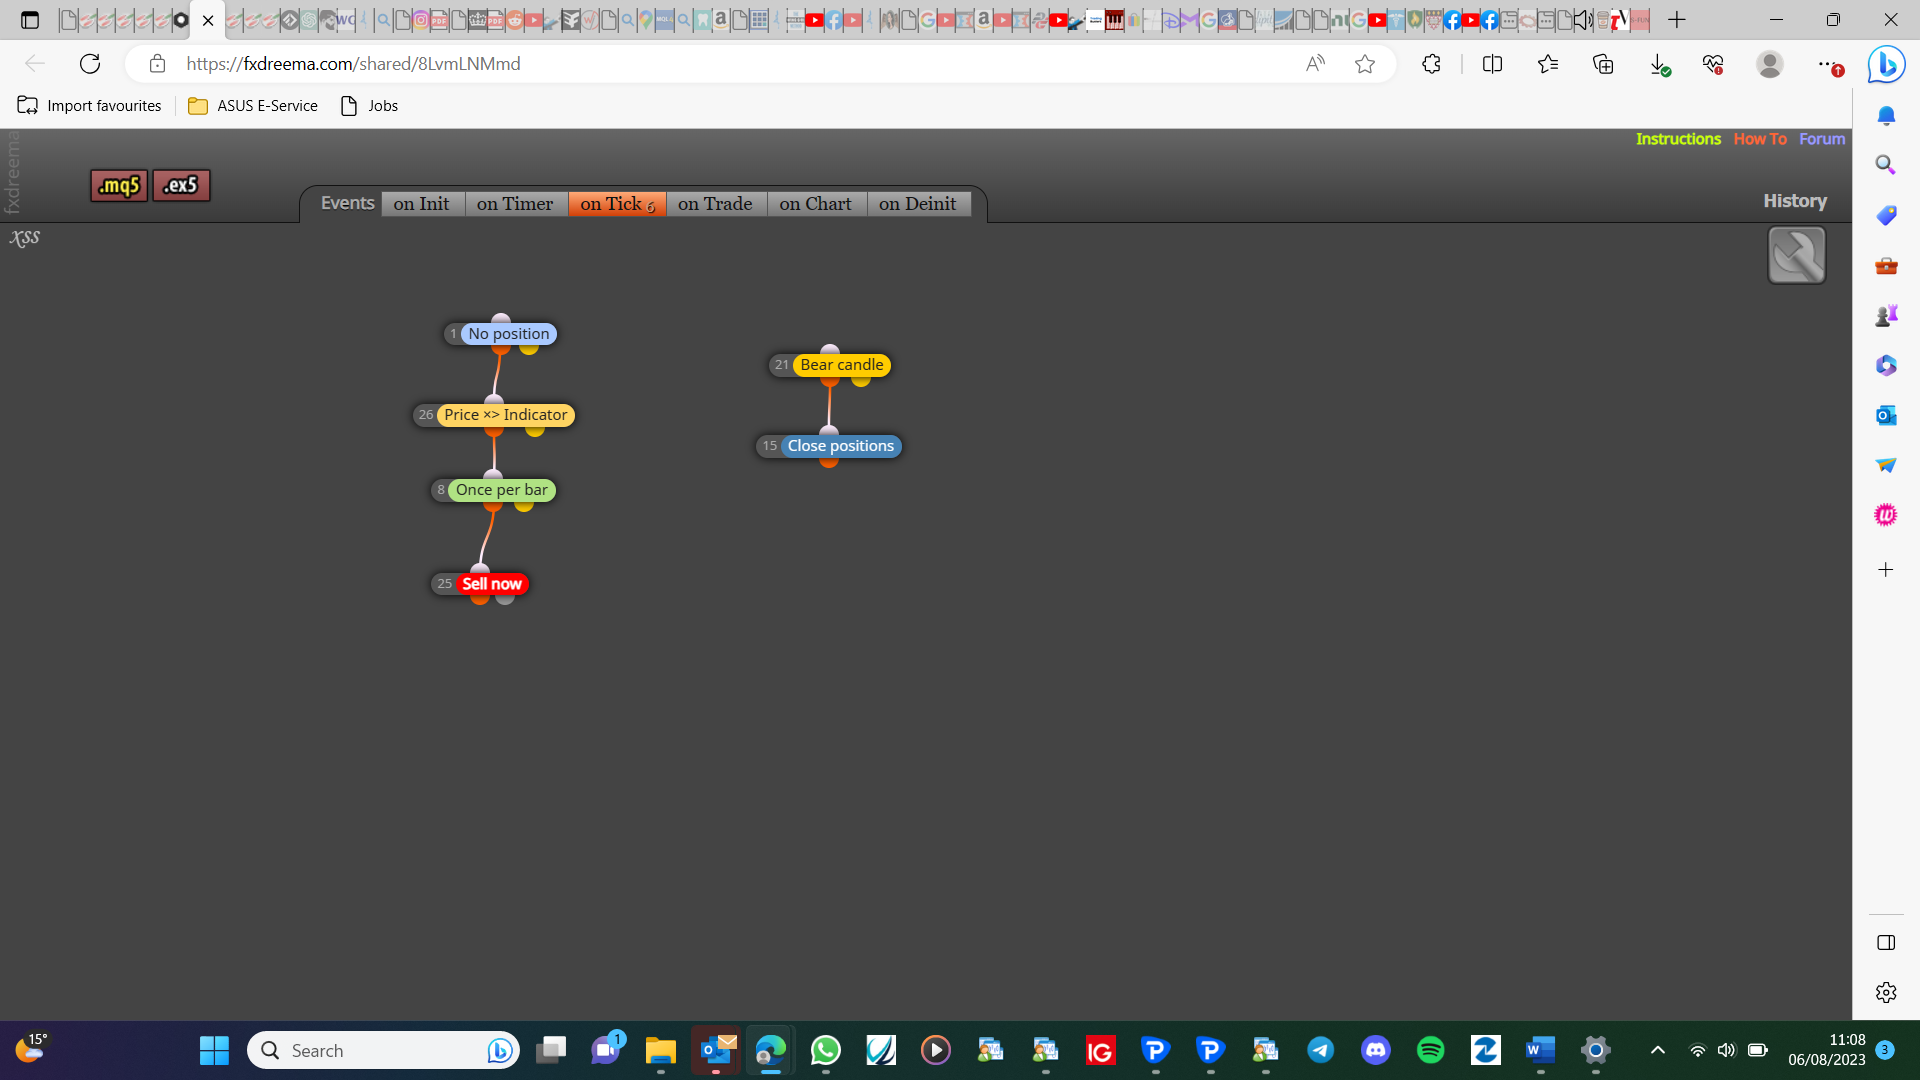Toggle Split screen view
Image resolution: width=1920 pixels, height=1080 pixels.
(1492, 64)
